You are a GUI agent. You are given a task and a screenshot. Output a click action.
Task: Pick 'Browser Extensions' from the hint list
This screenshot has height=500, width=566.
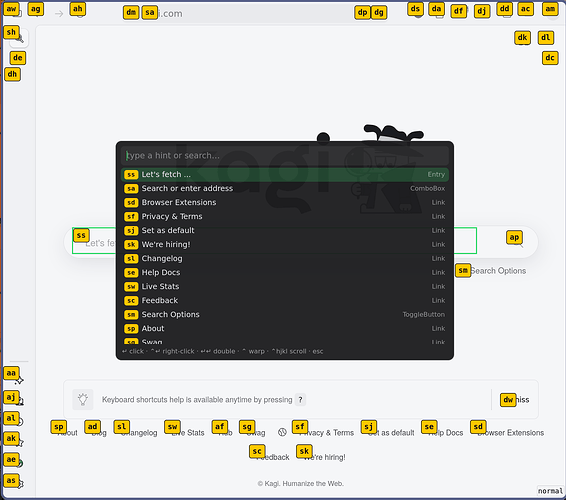pos(285,203)
